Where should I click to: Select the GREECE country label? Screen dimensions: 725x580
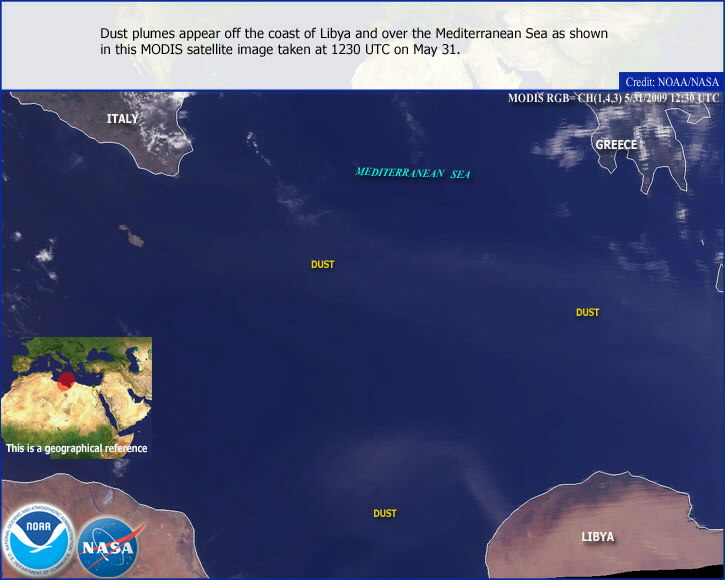[616, 145]
